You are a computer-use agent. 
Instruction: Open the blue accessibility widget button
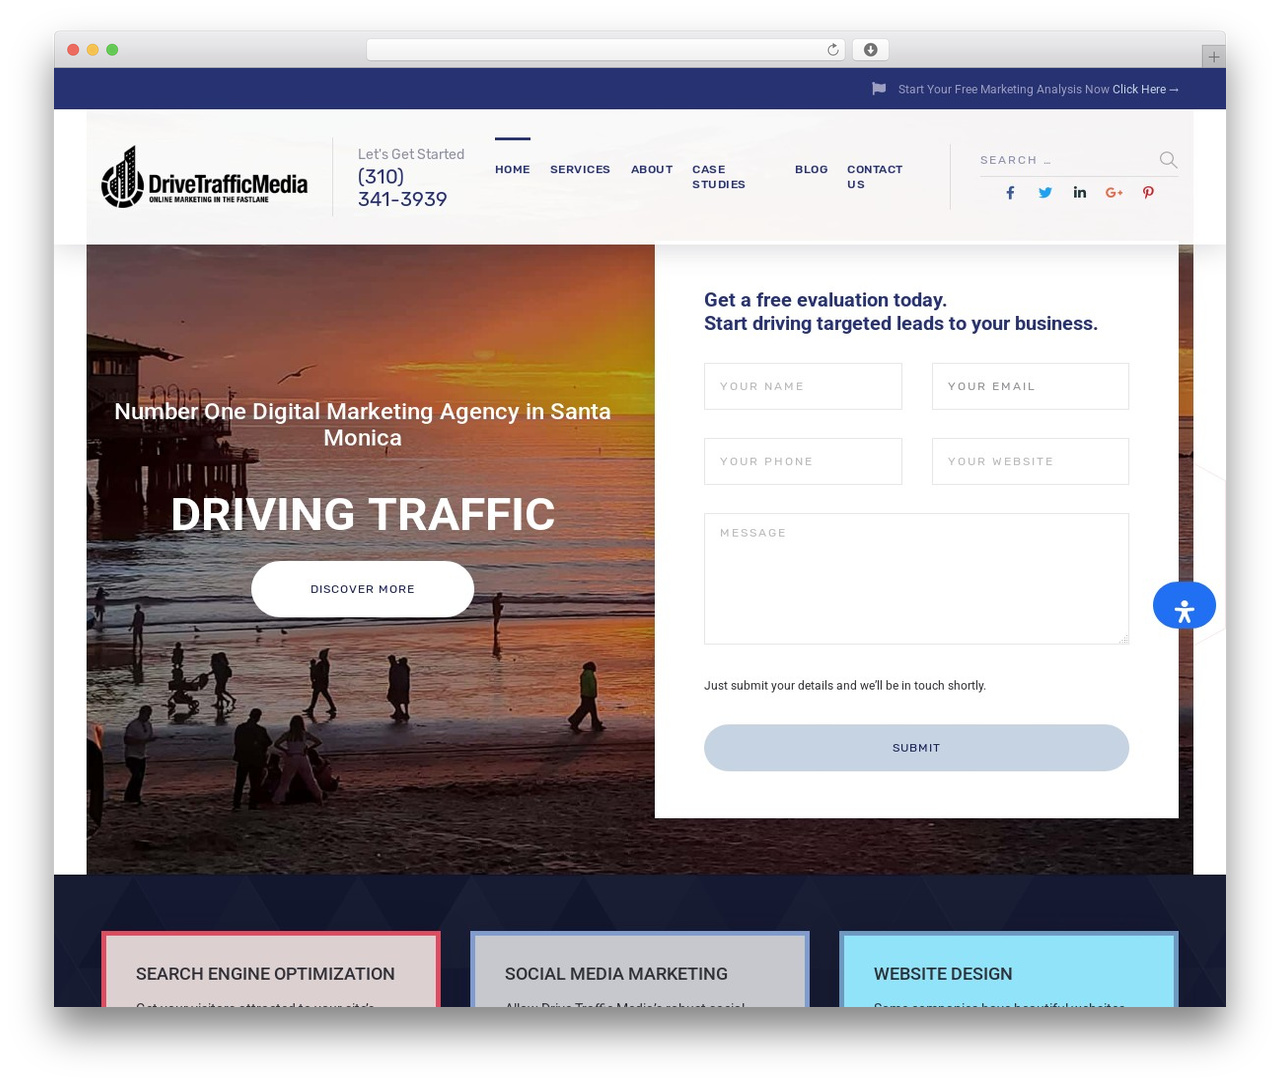pyautogui.click(x=1184, y=606)
